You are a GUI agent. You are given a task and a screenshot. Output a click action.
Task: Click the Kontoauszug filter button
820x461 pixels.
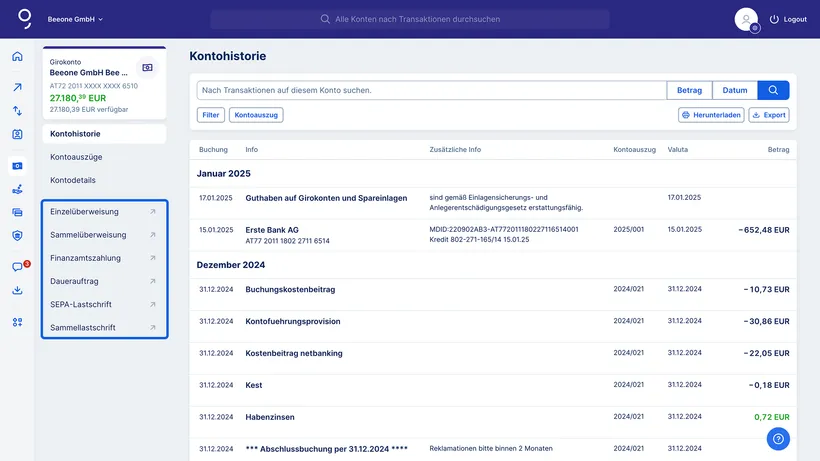coord(256,115)
